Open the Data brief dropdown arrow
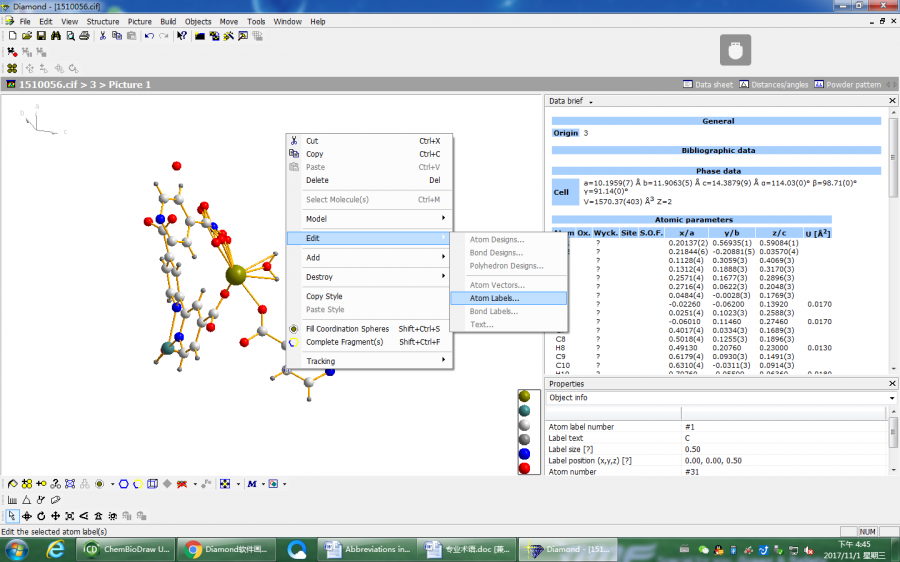This screenshot has width=900, height=562. pos(591,102)
